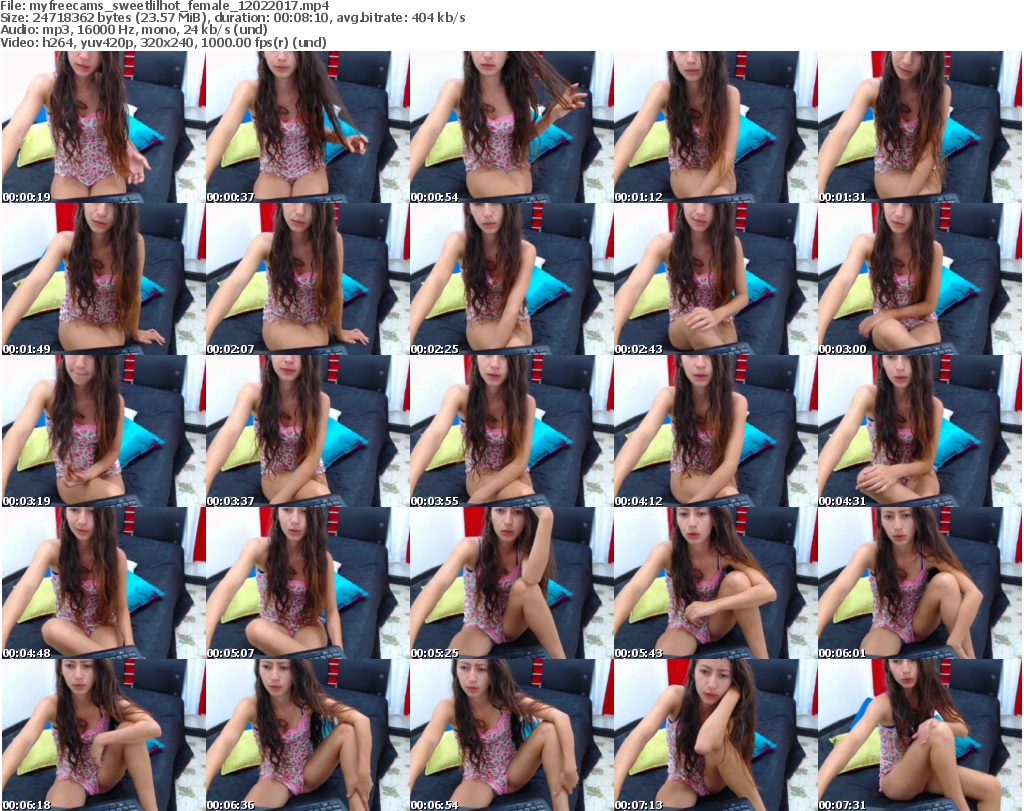Pick the thumbnail frame stamped 00:02:25
This screenshot has height=811, width=1024.
coord(511,279)
